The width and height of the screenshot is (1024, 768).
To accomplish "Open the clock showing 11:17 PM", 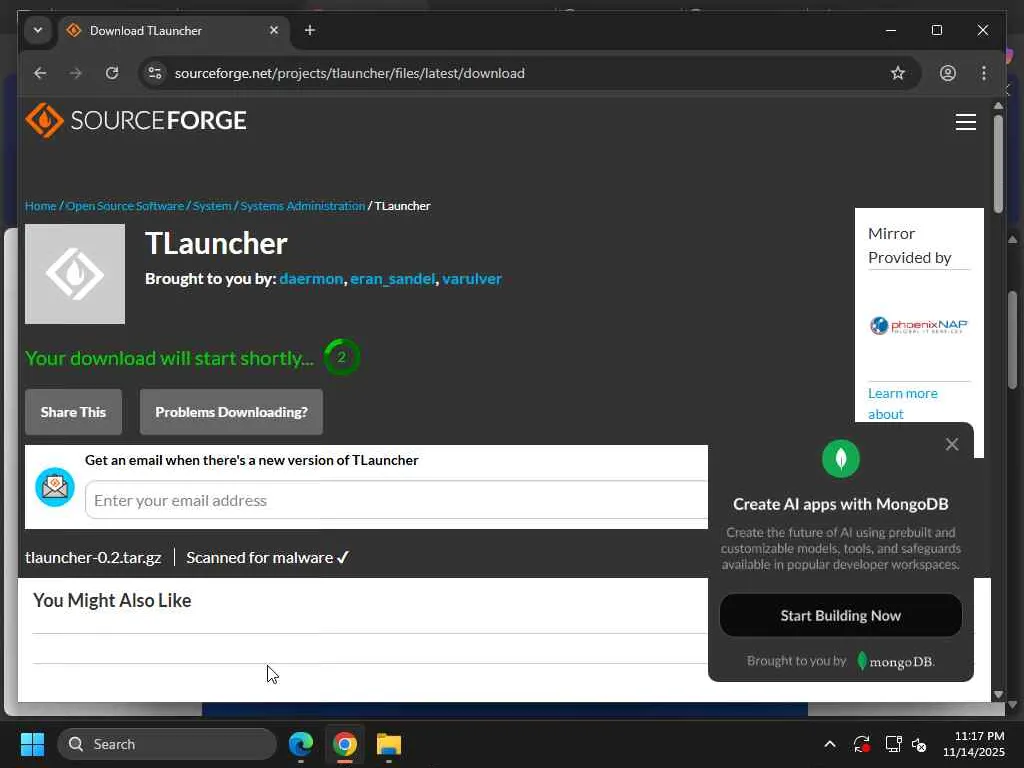I will 973,744.
